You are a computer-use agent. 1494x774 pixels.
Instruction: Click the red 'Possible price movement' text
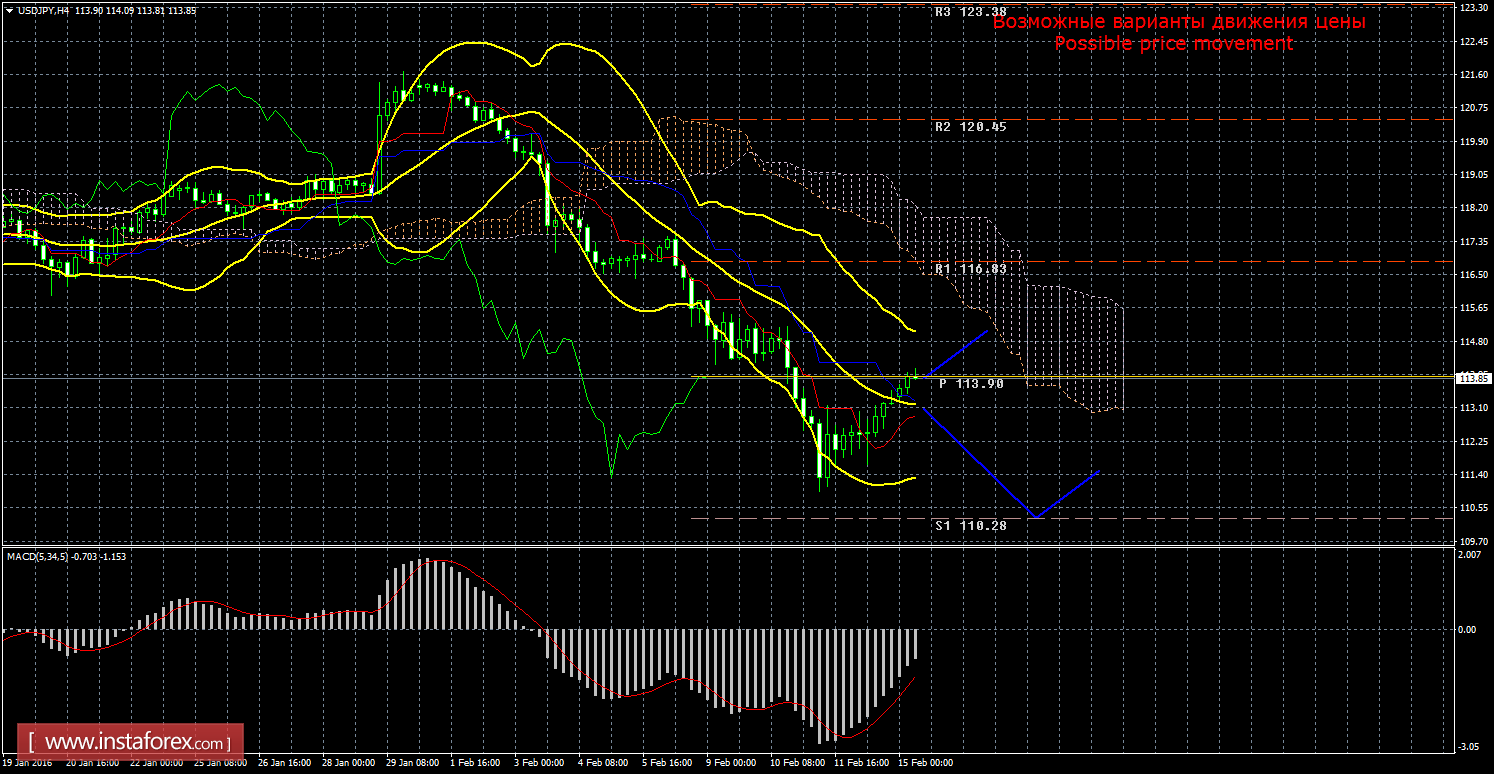point(1173,43)
